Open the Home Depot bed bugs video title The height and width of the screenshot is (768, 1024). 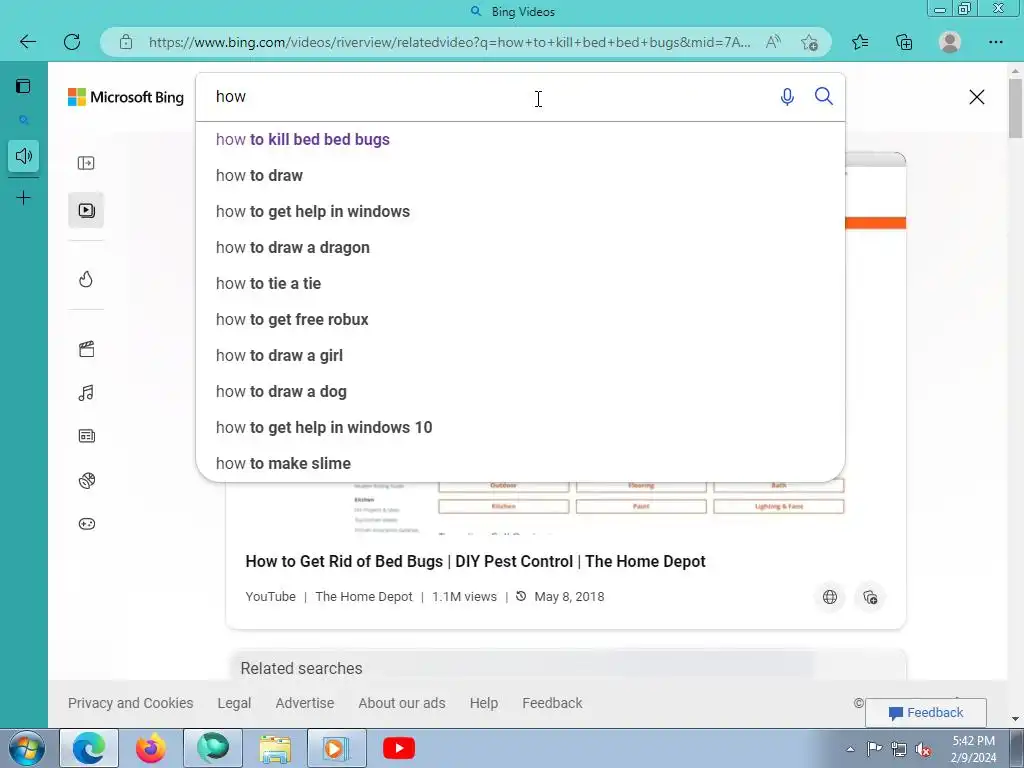click(475, 562)
